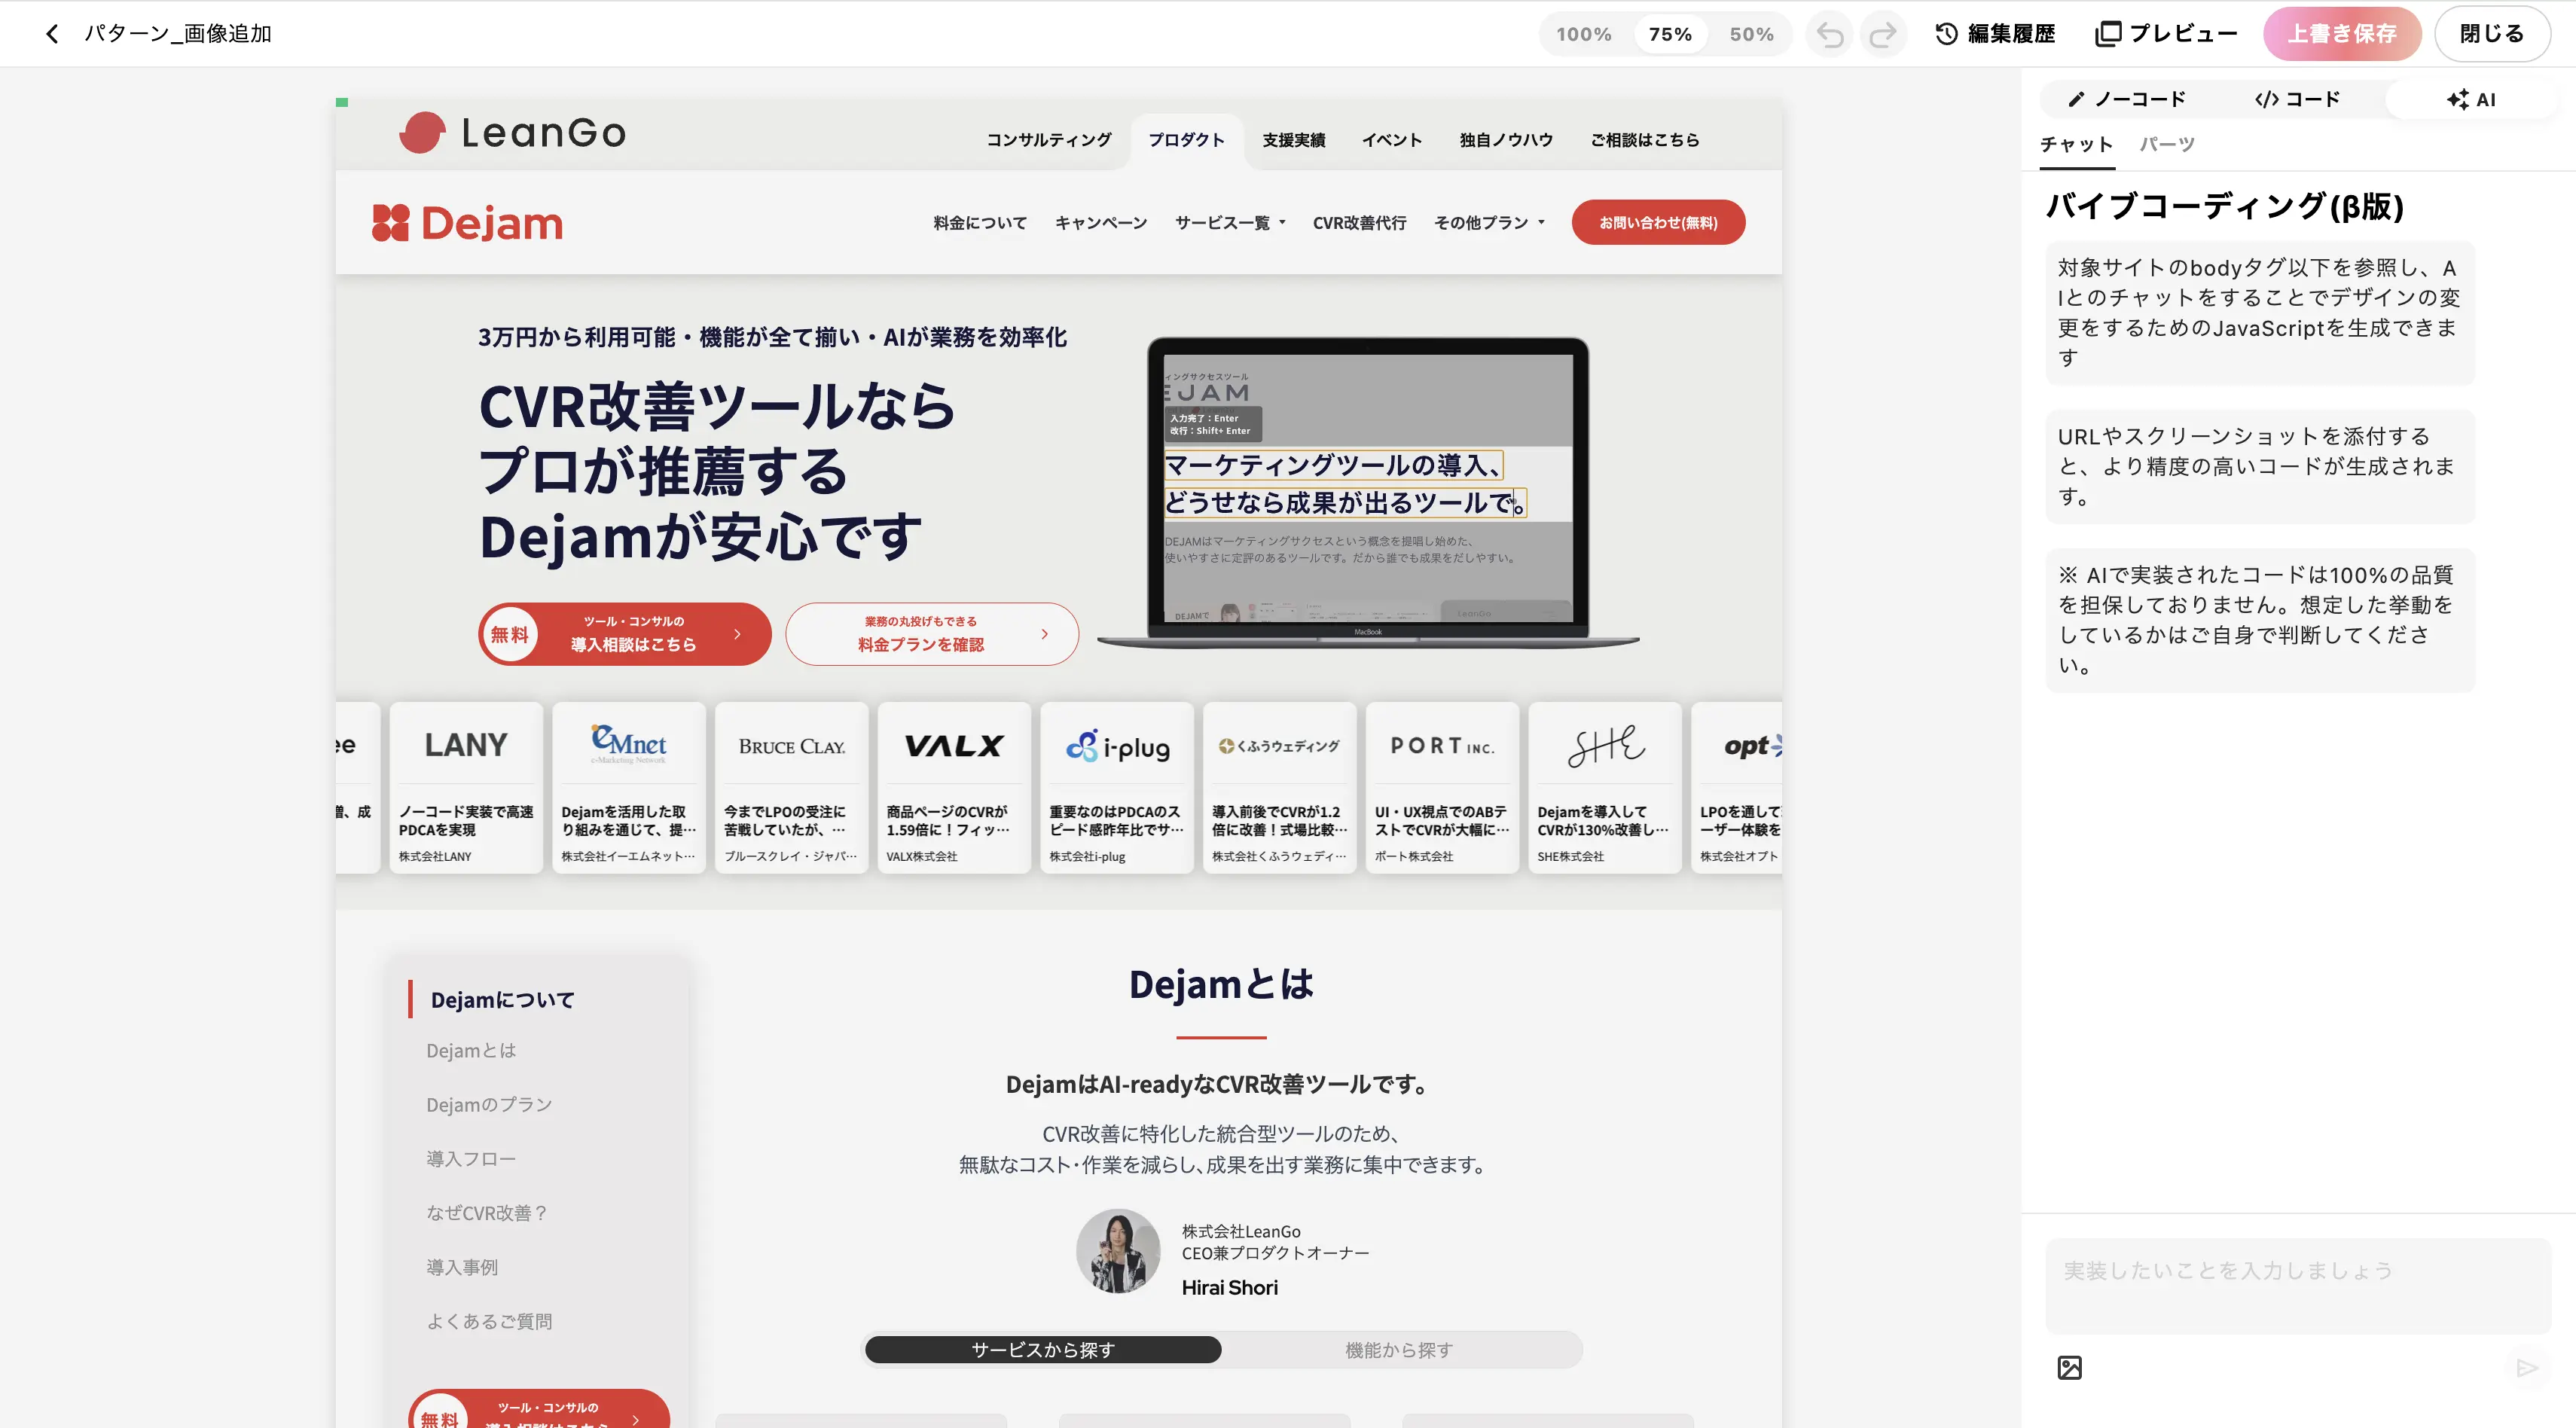Open the イベント nav item
This screenshot has height=1428, width=2576.
pyautogui.click(x=1391, y=140)
